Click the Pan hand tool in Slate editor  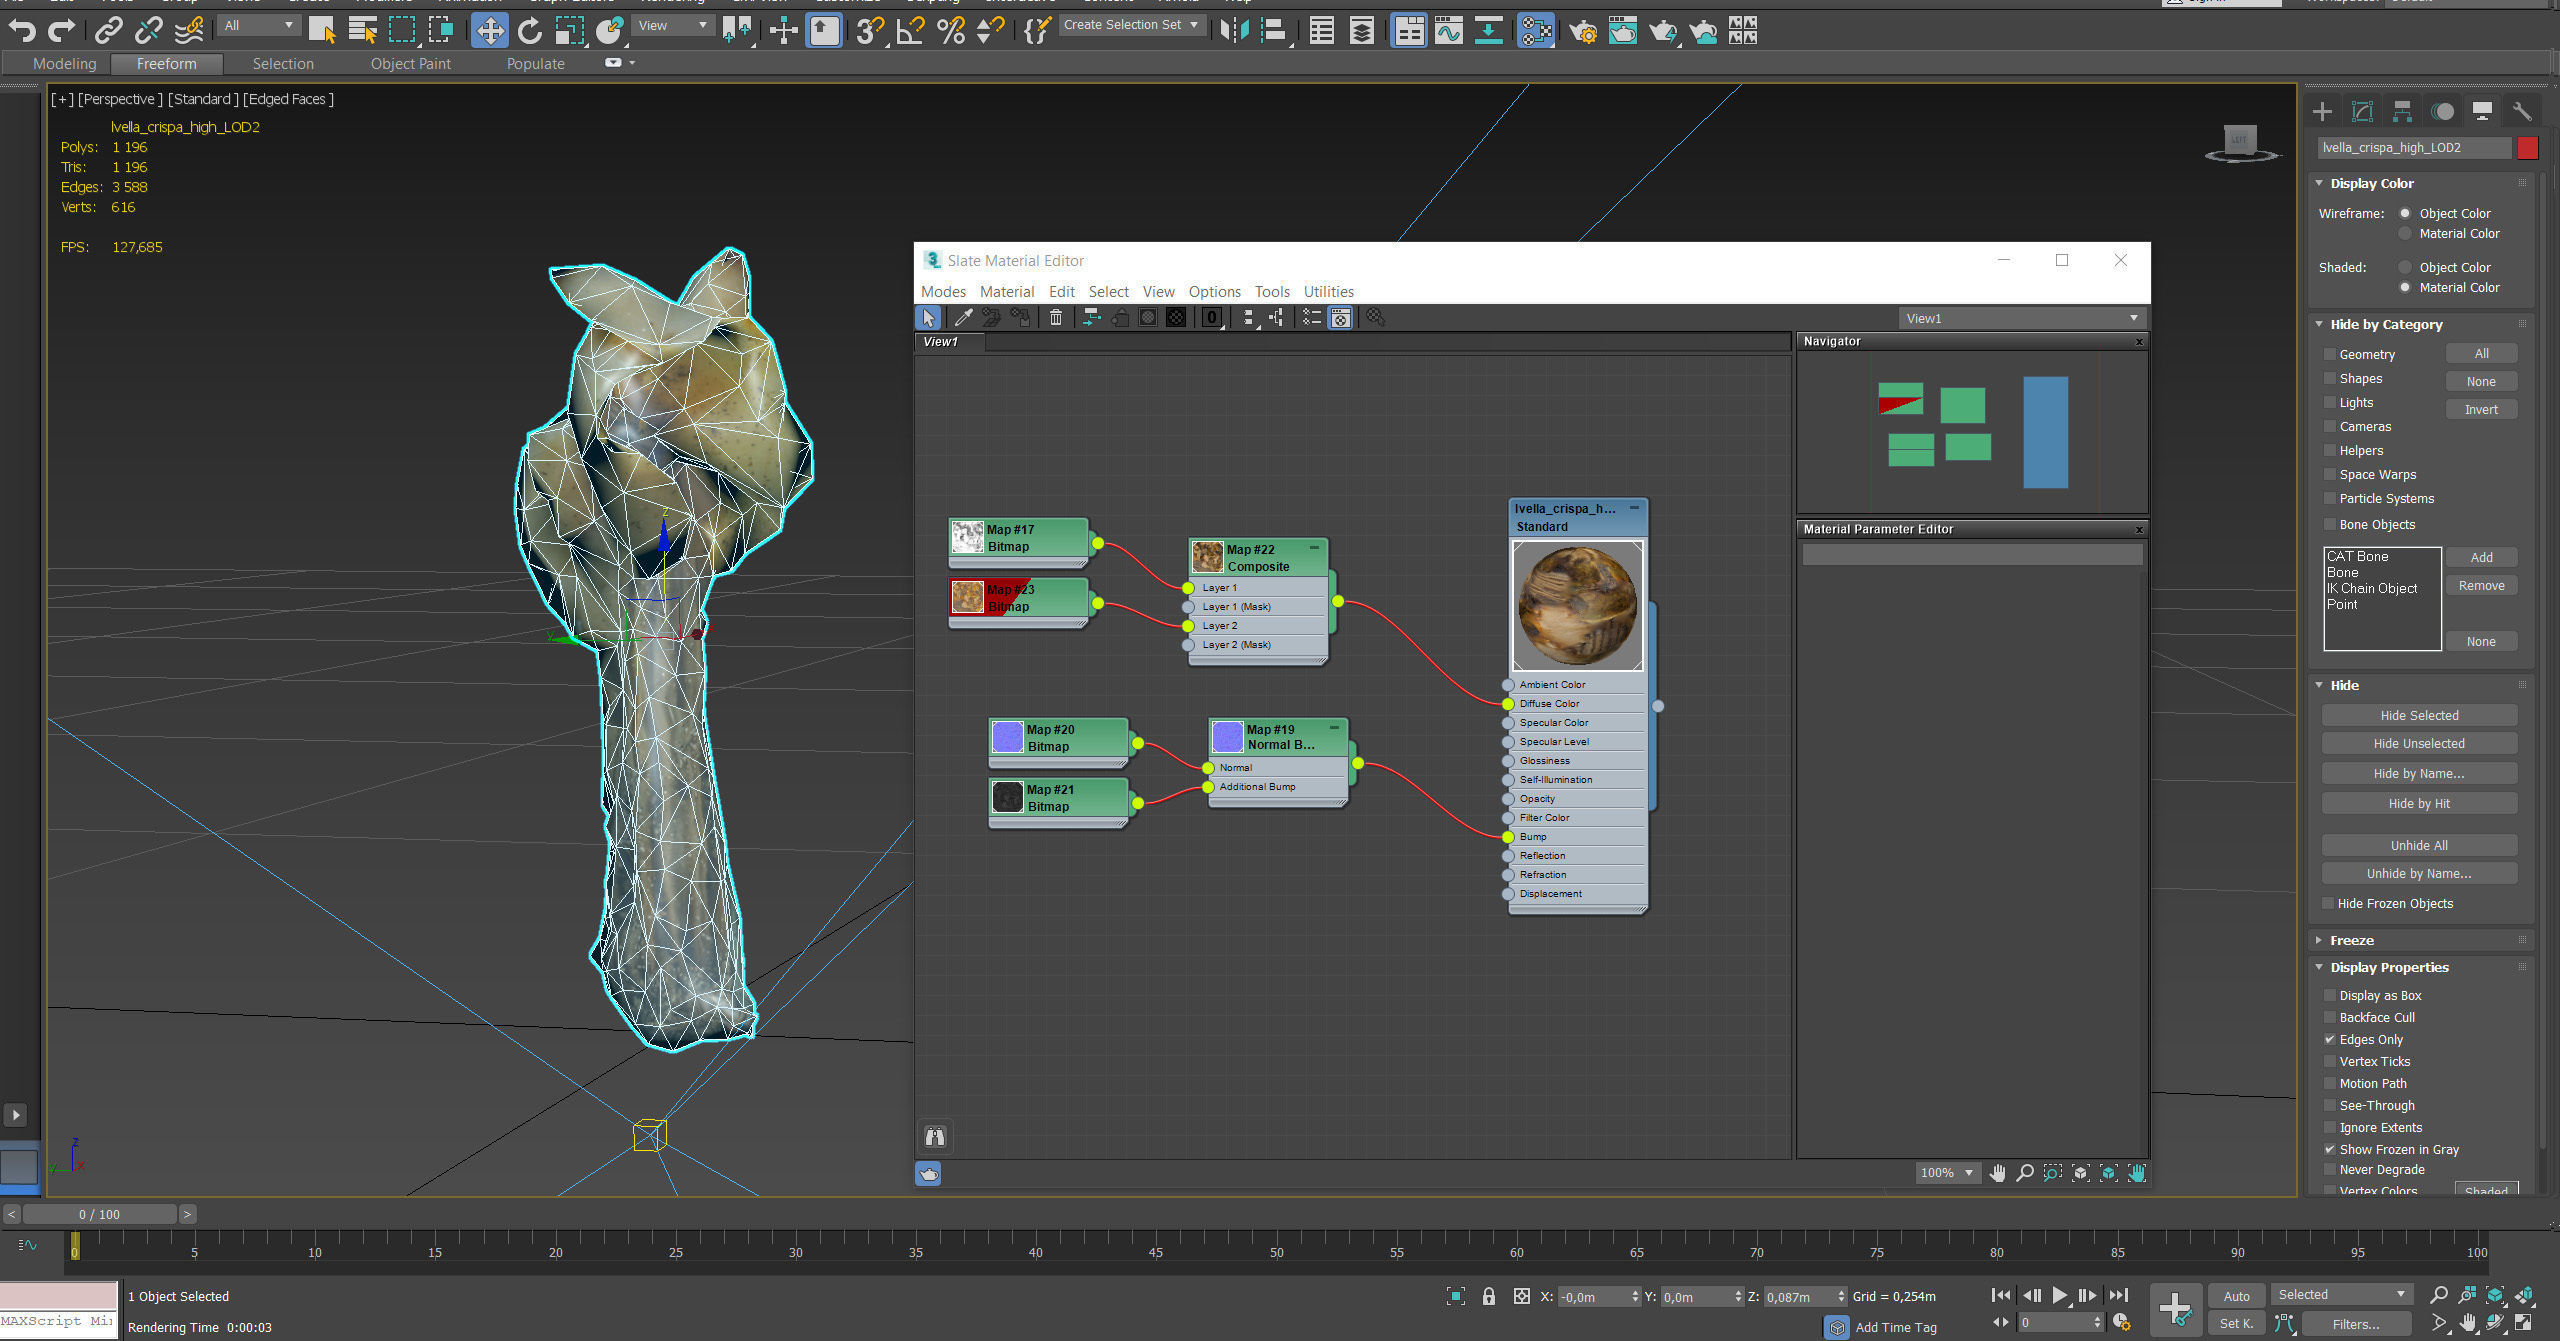(1997, 1173)
